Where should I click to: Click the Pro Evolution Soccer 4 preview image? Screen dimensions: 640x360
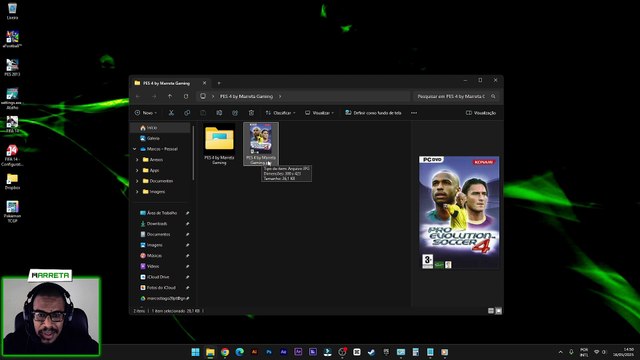(459, 212)
